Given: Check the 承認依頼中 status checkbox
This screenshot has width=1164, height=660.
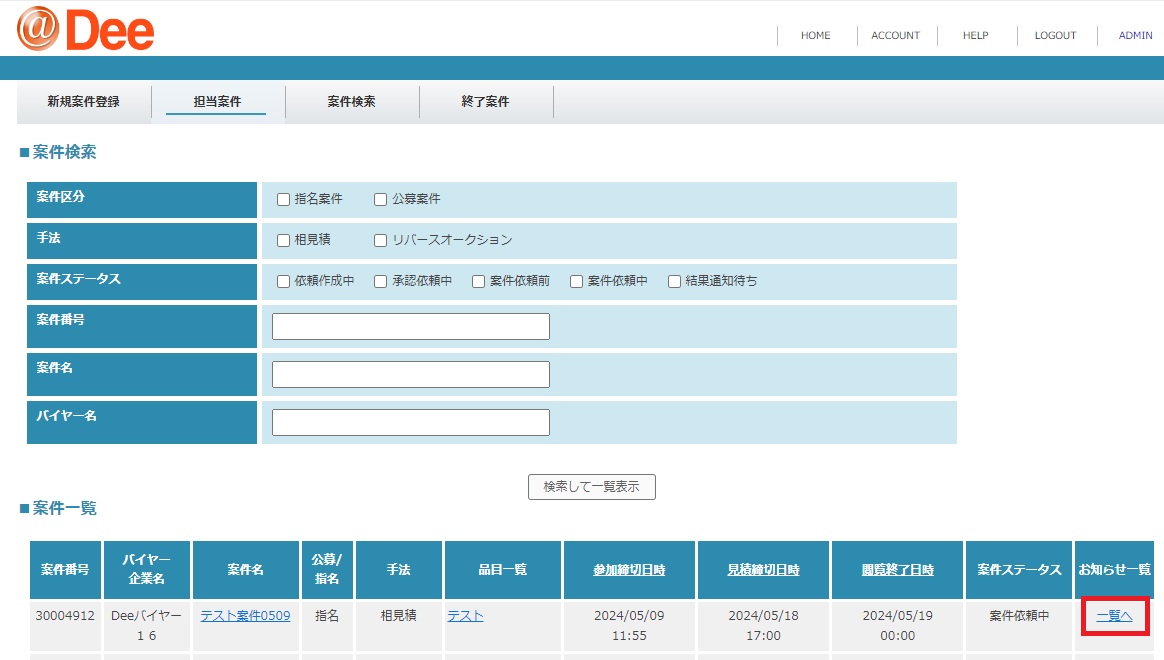Looking at the screenshot, I should [380, 281].
